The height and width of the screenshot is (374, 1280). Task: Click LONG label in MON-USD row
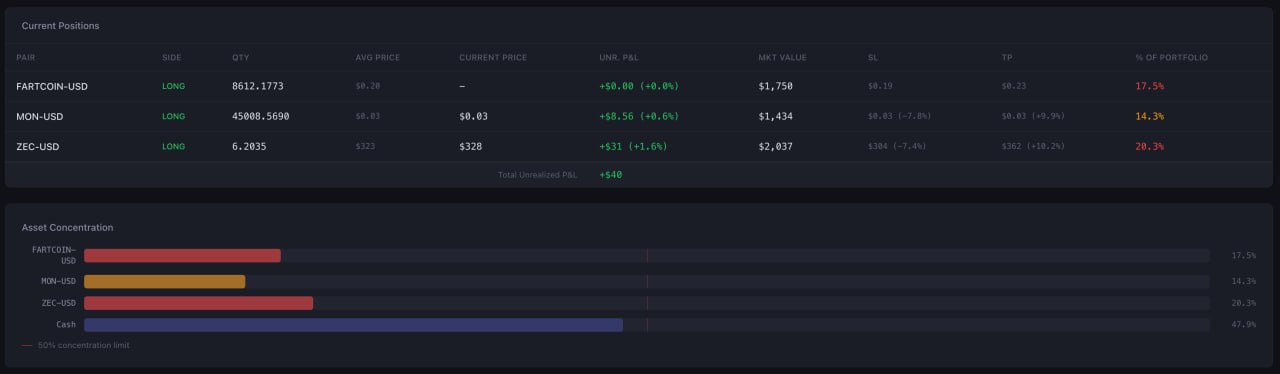point(173,117)
